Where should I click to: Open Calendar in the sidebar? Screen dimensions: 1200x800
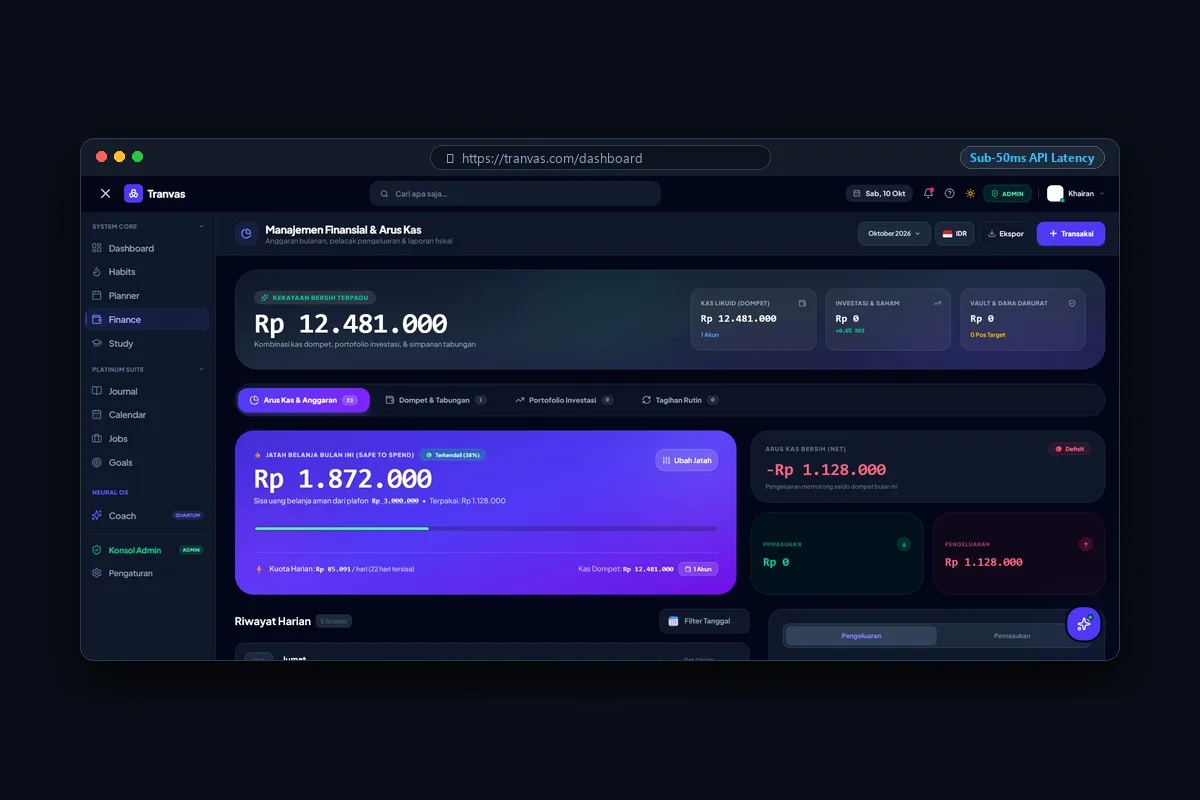click(x=146, y=415)
